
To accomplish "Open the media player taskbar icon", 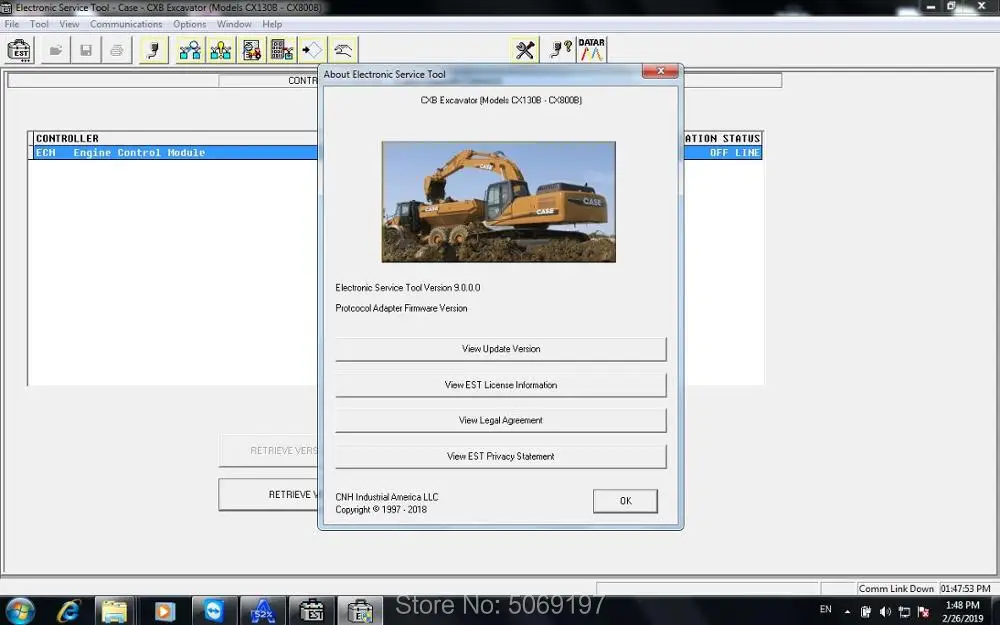I will click(x=164, y=612).
